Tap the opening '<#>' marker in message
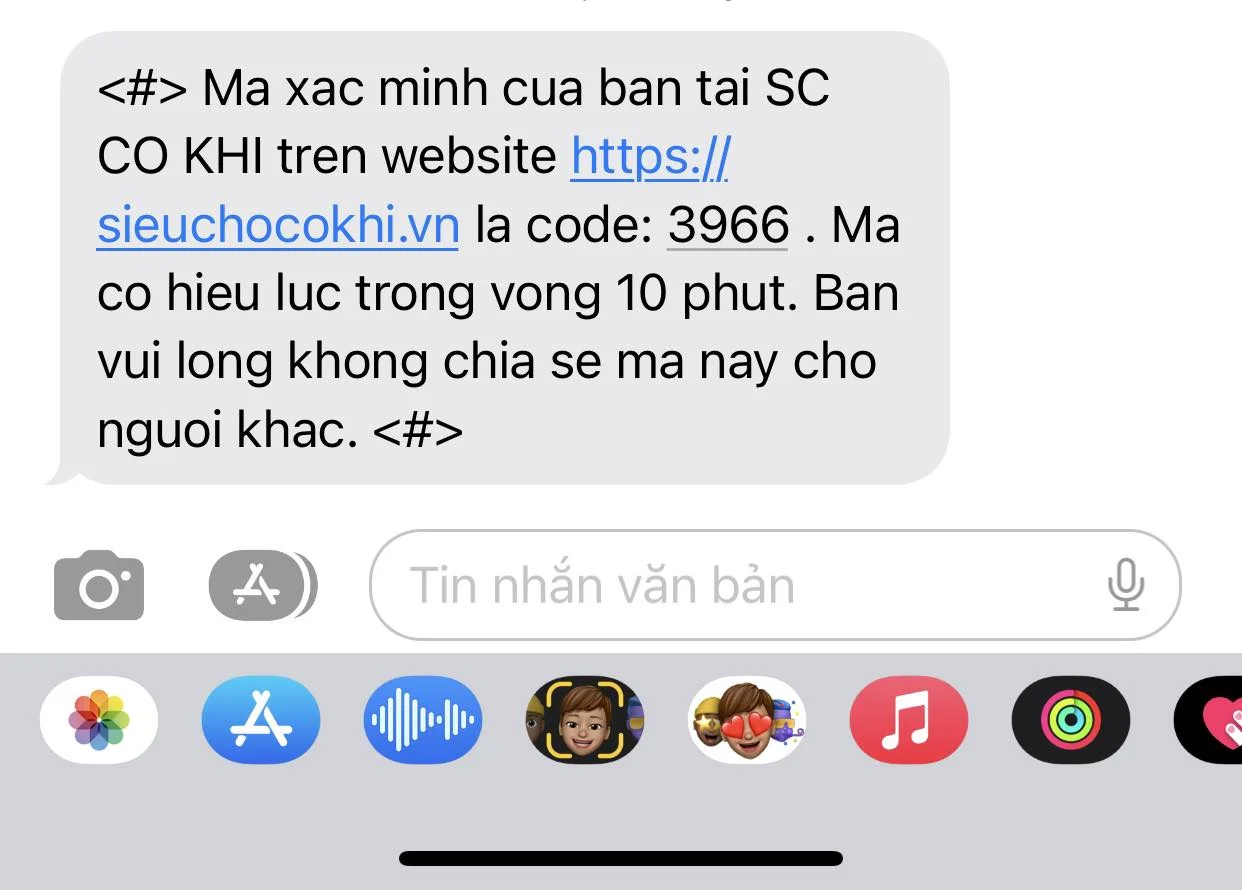This screenshot has width=1242, height=890. [x=142, y=89]
